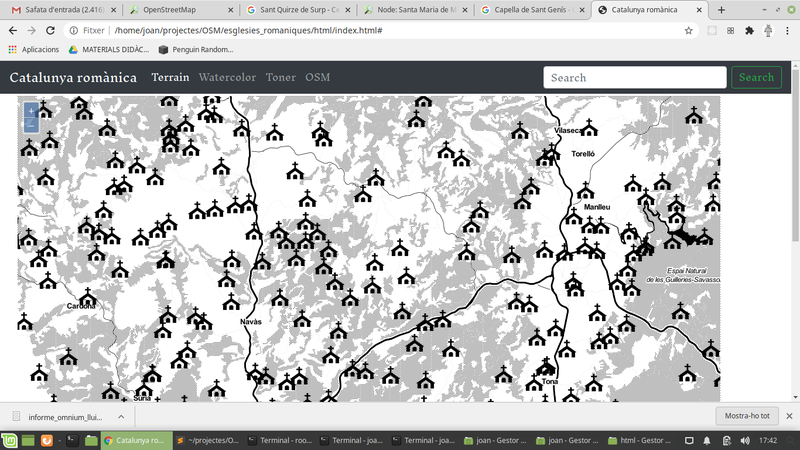Screen dimensions: 800x450
Task: Switch to the Watercolor map layer
Action: tap(227, 77)
